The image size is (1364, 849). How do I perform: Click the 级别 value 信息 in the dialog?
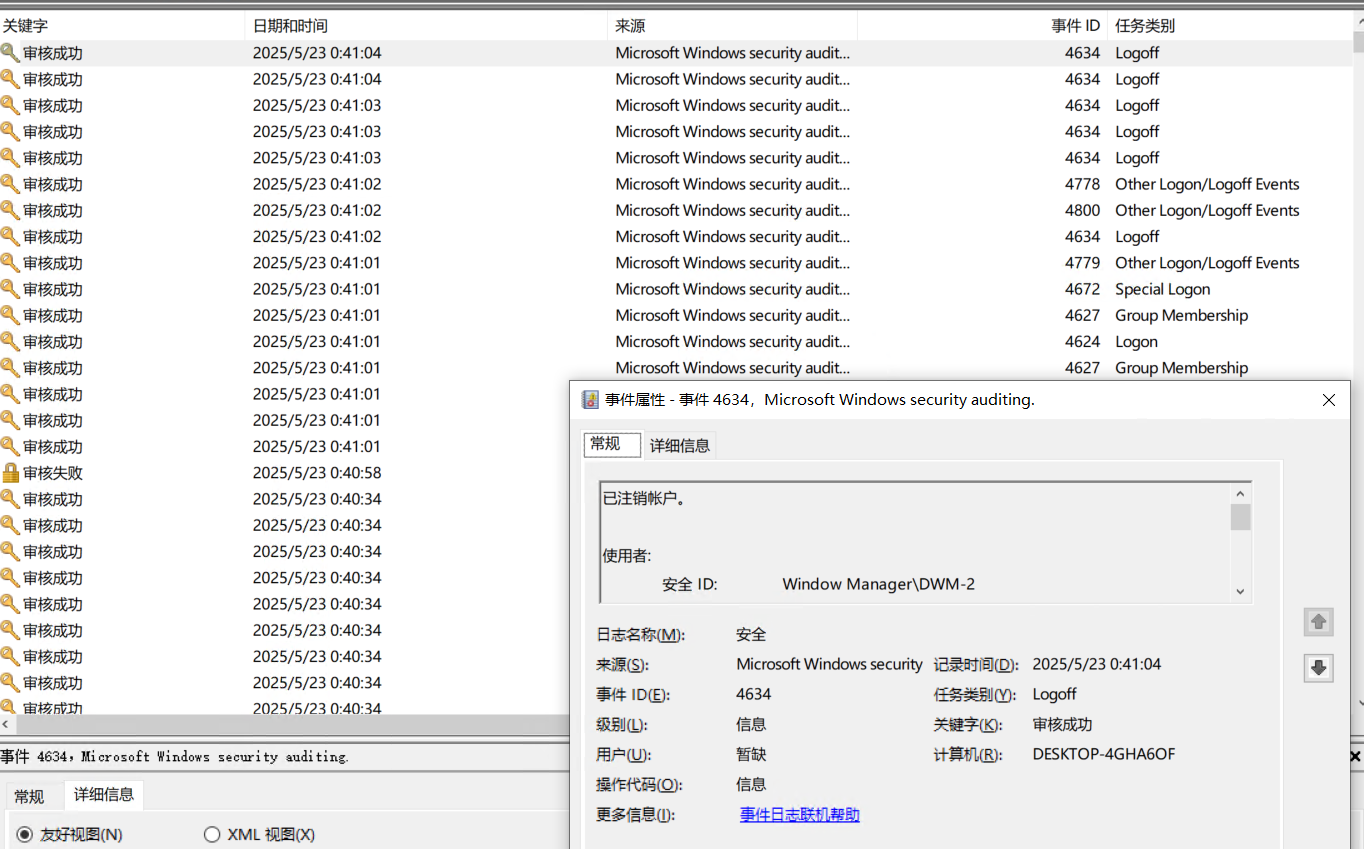(751, 724)
